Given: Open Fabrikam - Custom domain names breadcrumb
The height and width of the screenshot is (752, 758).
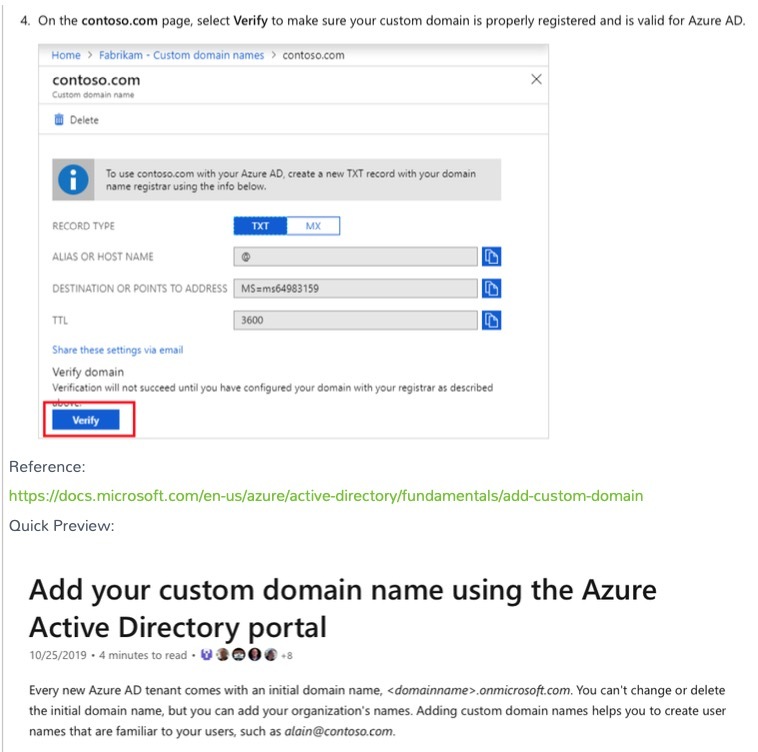Looking at the screenshot, I should coord(181,55).
